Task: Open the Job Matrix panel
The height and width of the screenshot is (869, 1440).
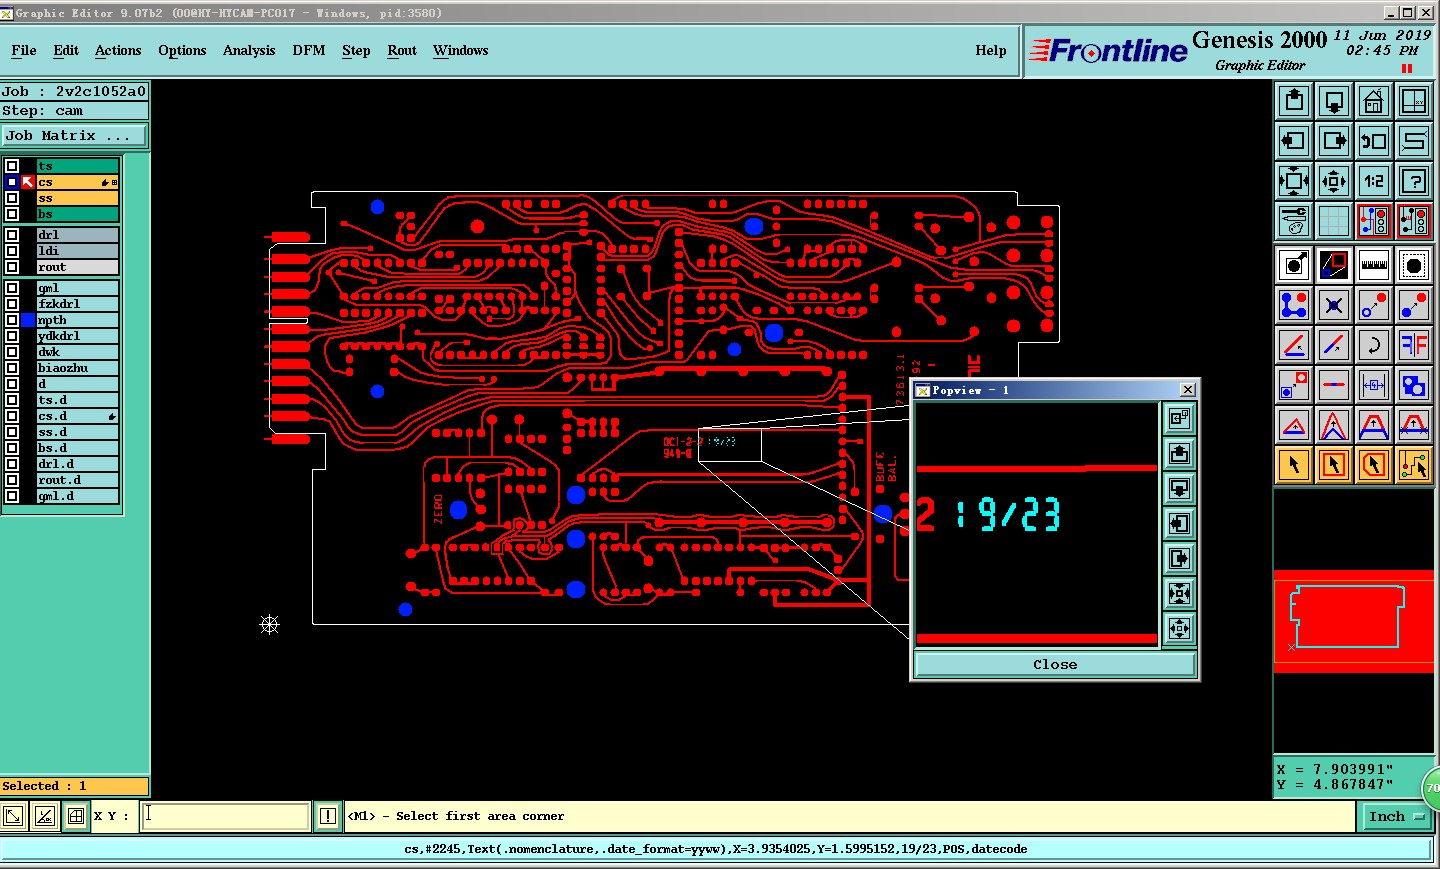Action: (x=75, y=136)
